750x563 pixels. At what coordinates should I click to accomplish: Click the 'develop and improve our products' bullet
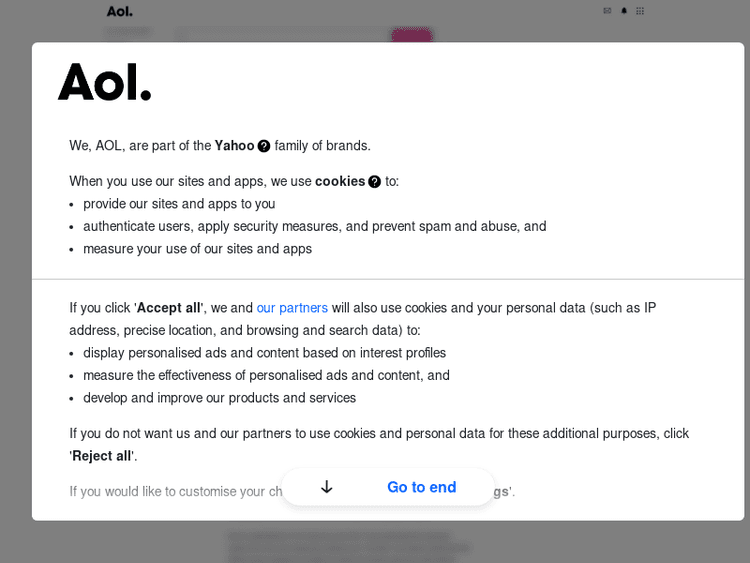(219, 398)
